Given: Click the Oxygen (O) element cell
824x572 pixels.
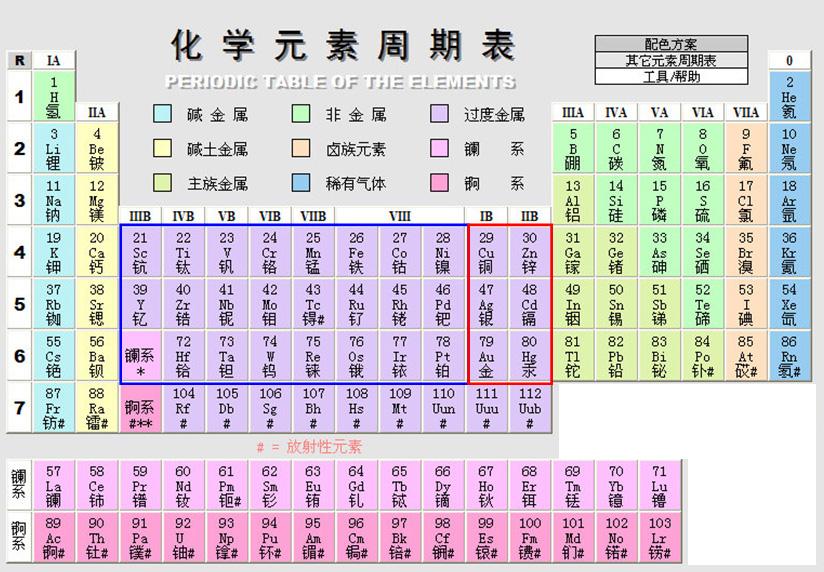Looking at the screenshot, I should coord(703,148).
